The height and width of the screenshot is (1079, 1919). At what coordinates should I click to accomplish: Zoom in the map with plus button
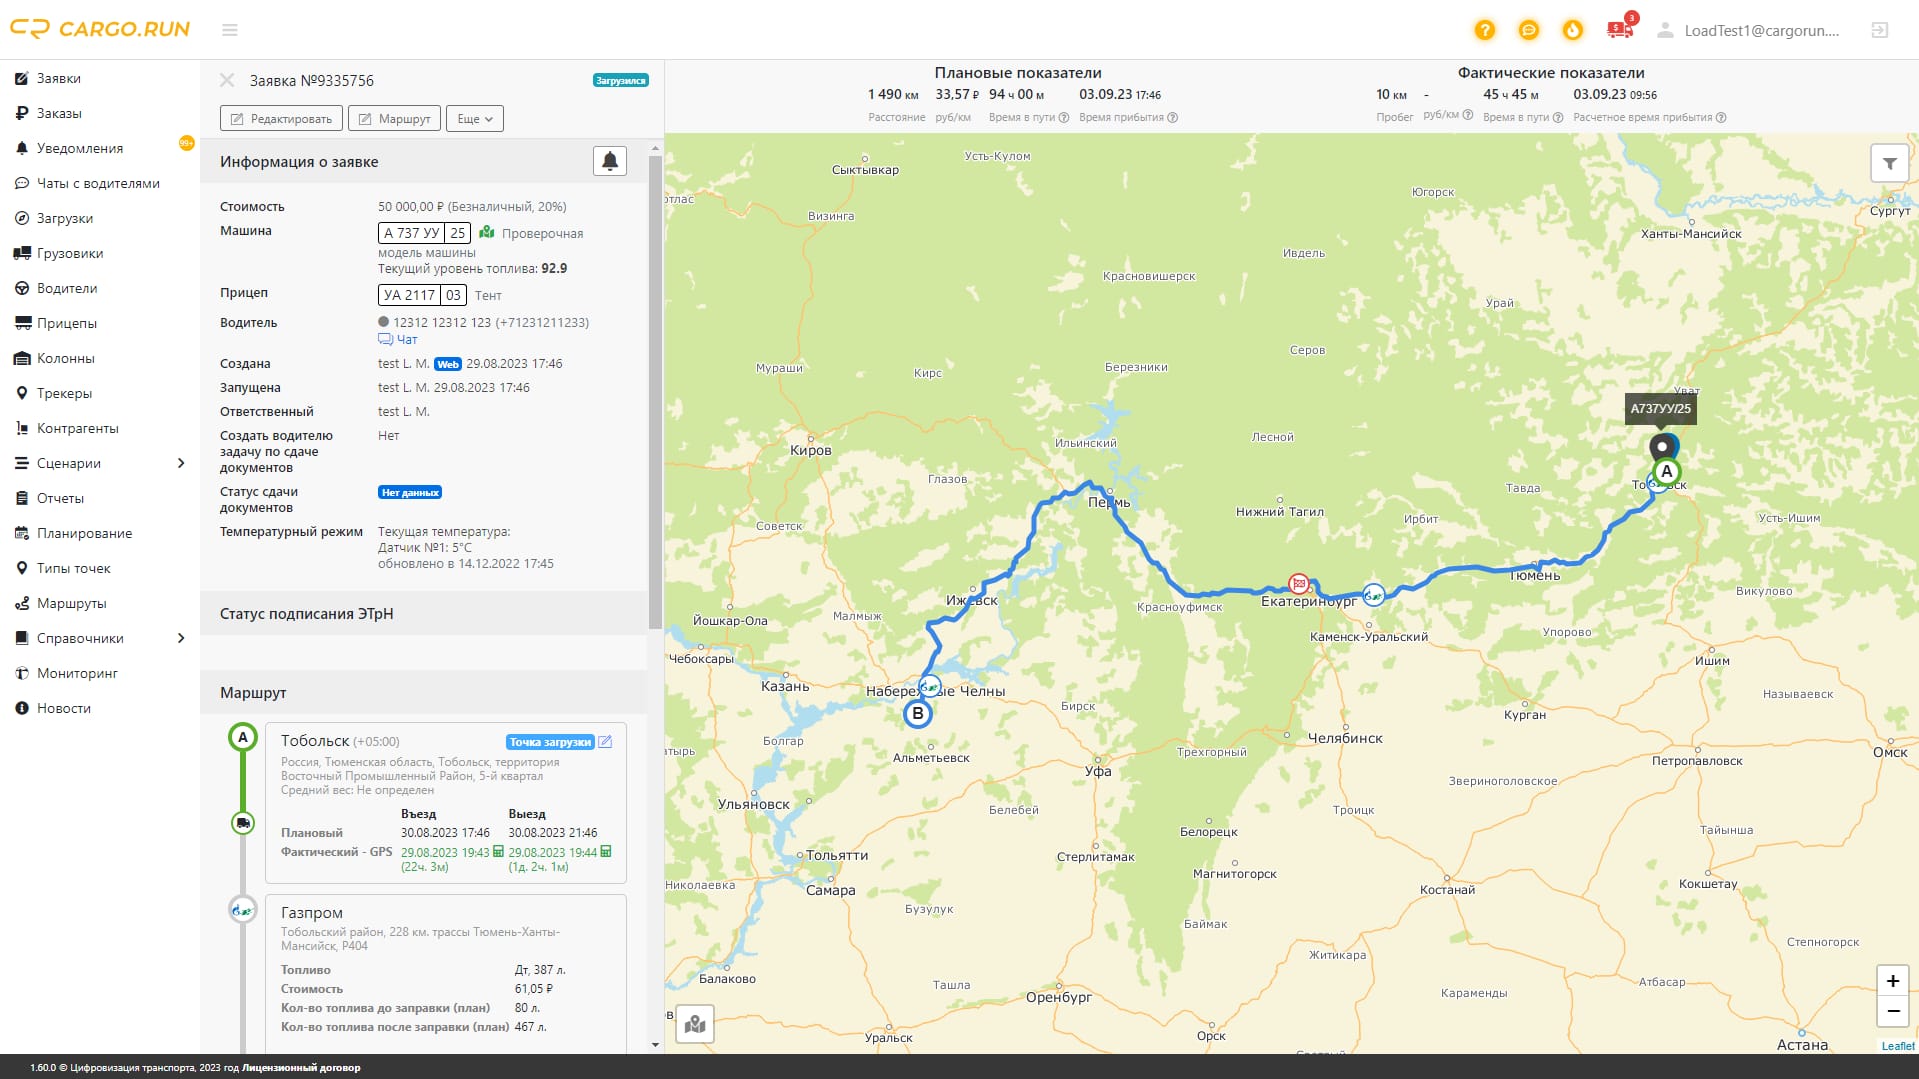[x=1893, y=981]
